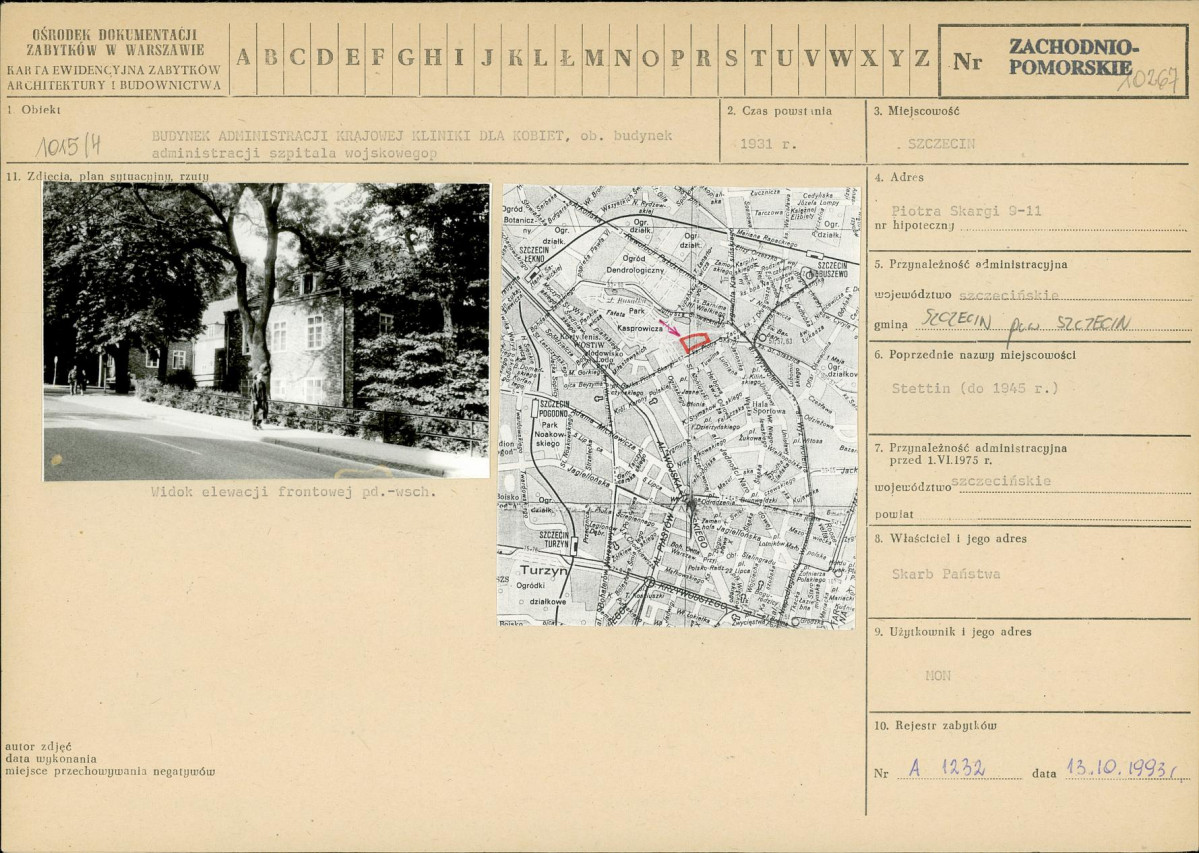
Task: Click the user value "MON"
Action: coord(938,676)
